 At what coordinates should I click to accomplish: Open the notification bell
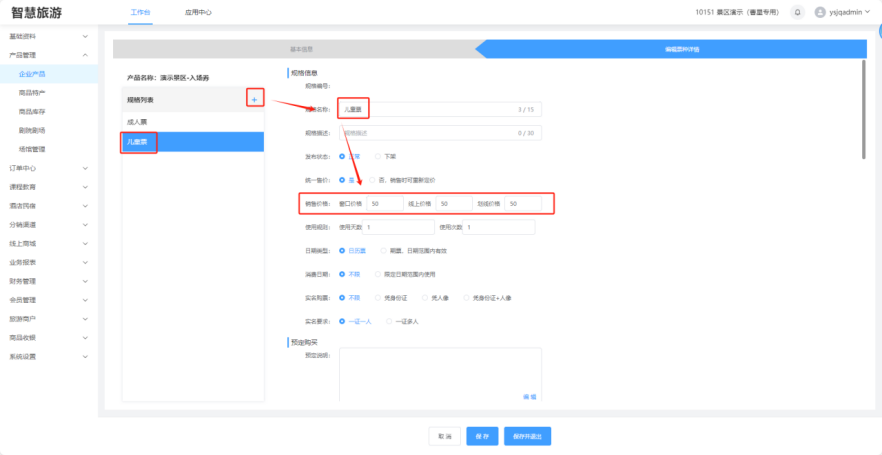pos(797,12)
